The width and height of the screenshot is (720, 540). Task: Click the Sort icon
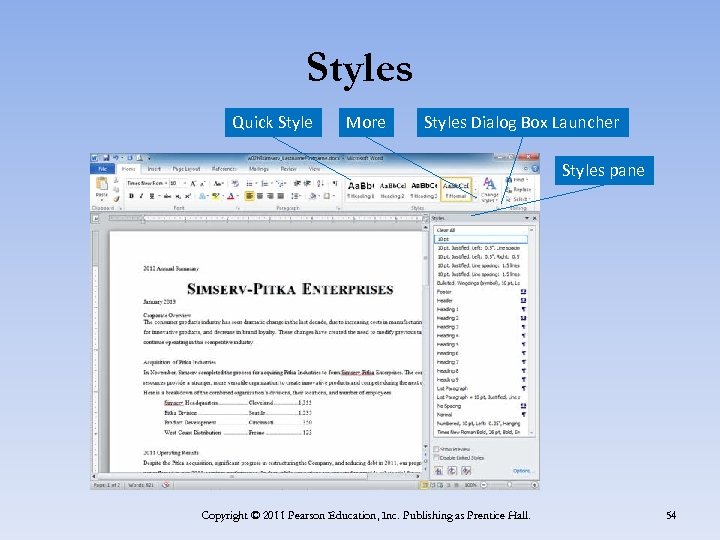coord(321,184)
